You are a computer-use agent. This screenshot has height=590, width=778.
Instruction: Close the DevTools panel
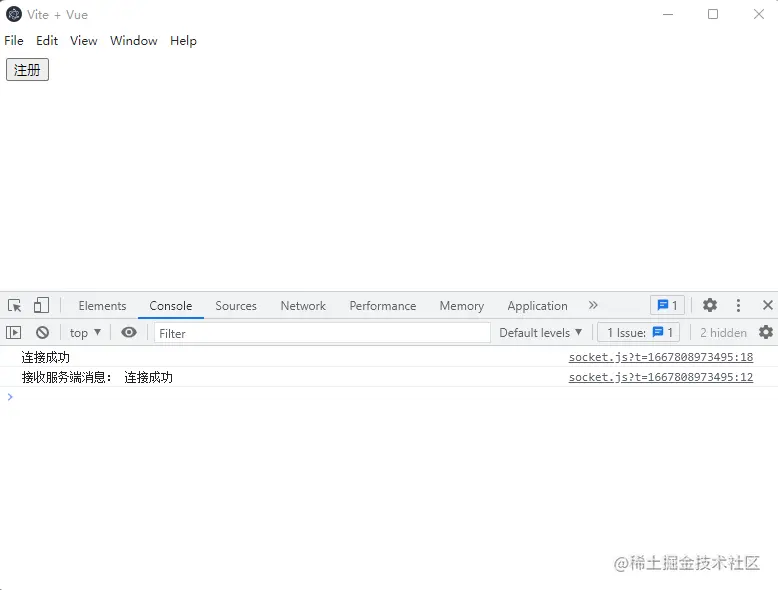pyautogui.click(x=768, y=305)
